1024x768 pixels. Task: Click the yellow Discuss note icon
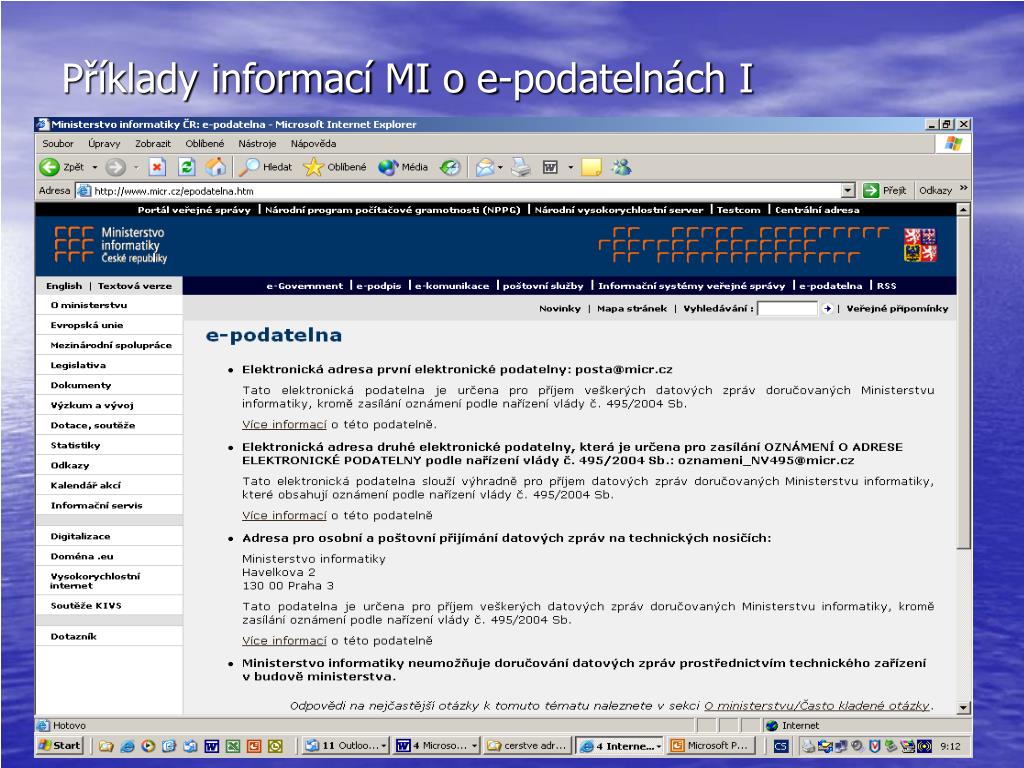point(591,168)
